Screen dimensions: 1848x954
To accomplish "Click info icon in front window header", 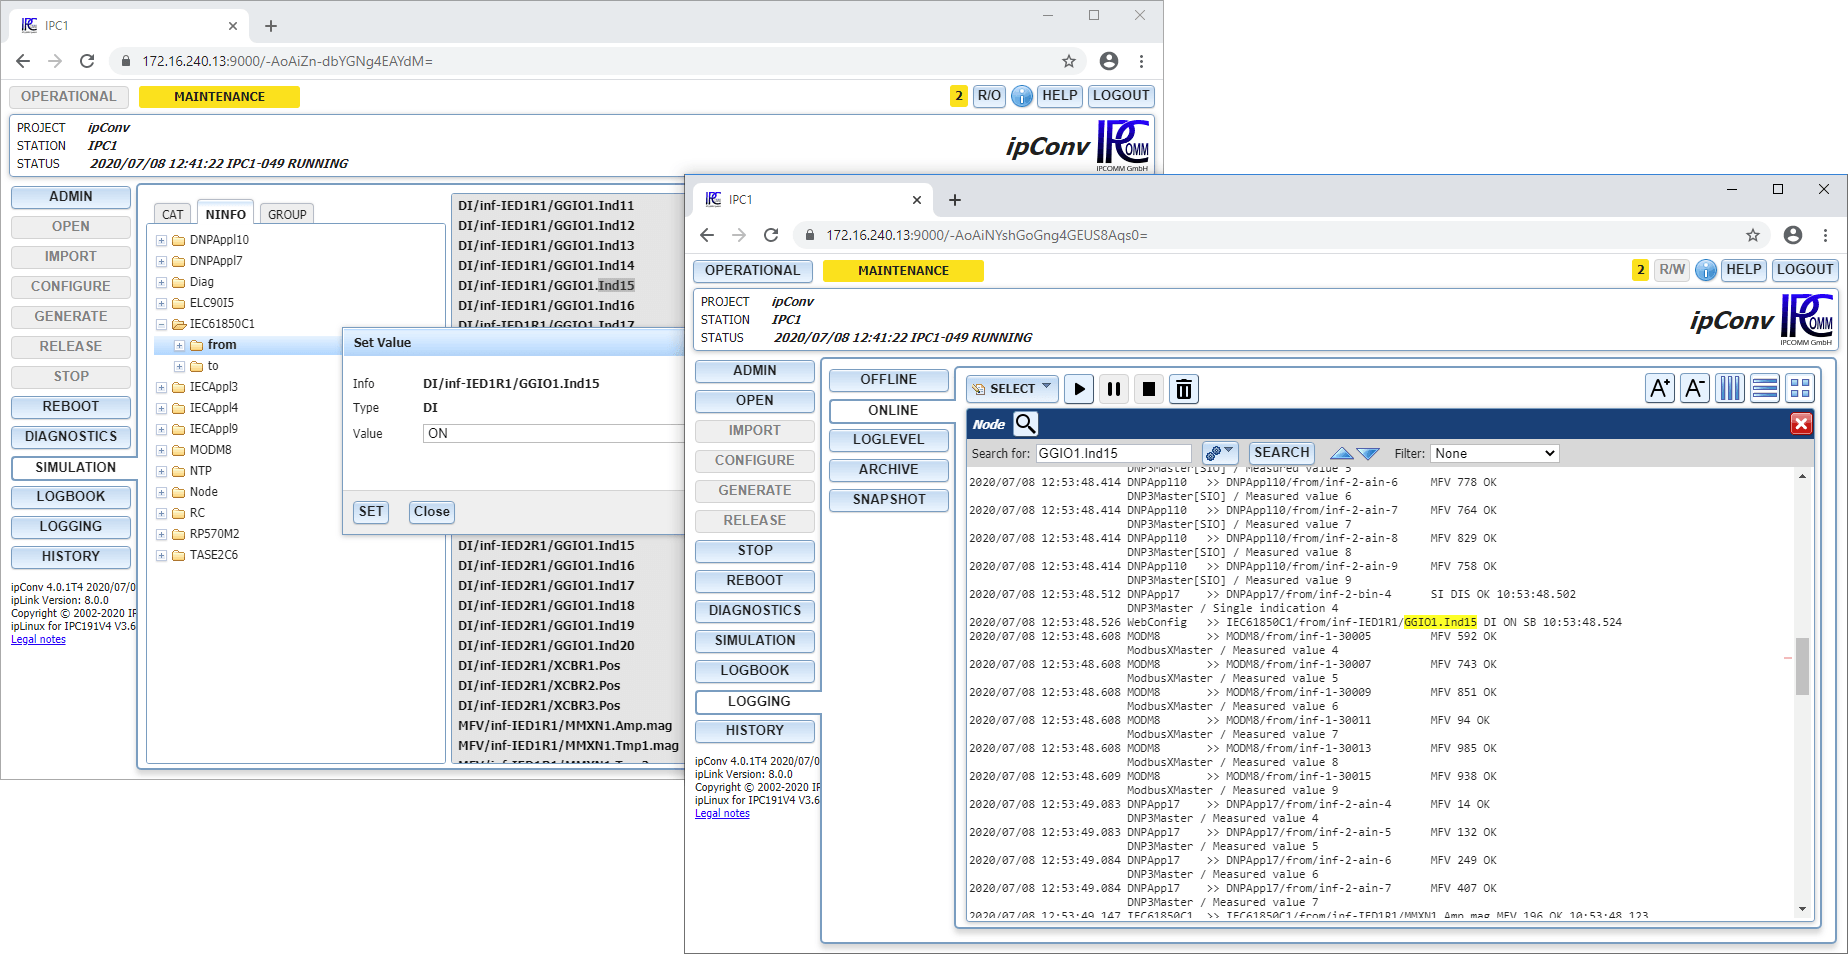I will pyautogui.click(x=1706, y=270).
